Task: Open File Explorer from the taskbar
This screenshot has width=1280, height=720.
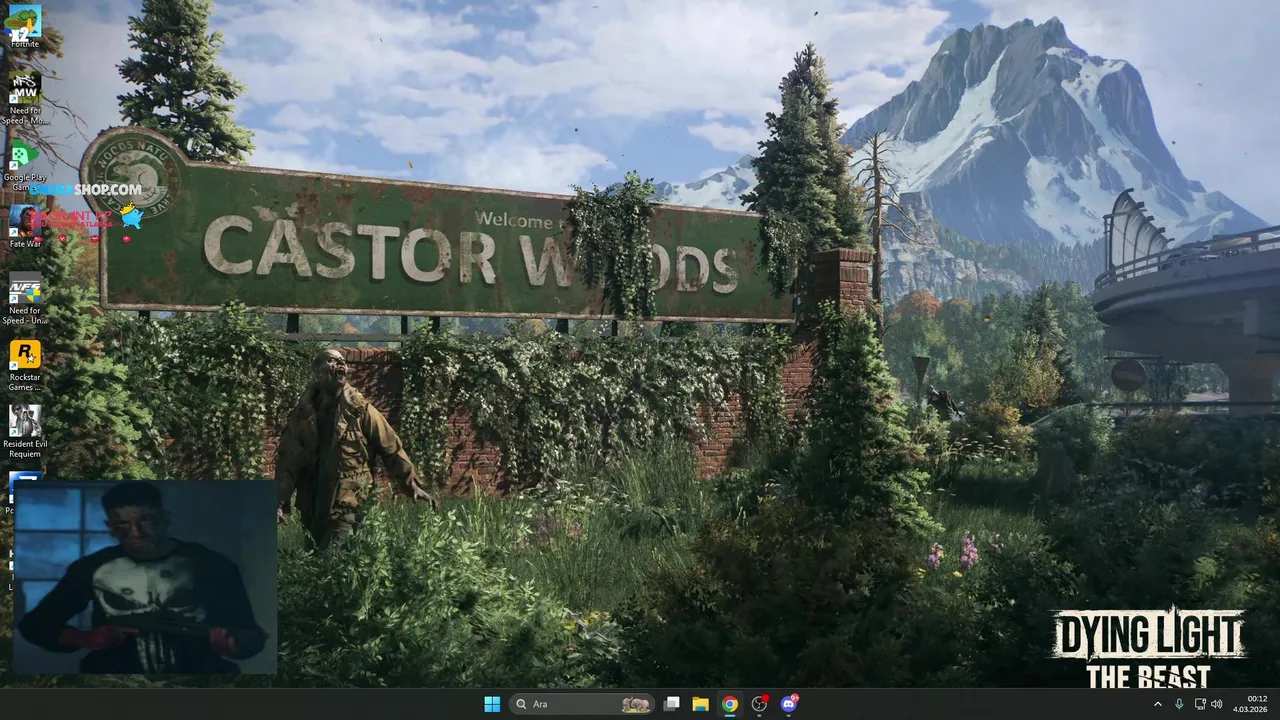Action: [701, 704]
